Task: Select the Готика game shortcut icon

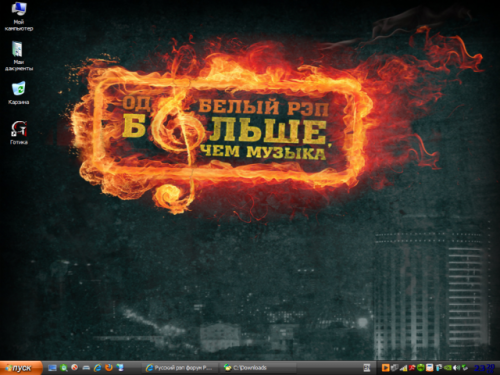Action: pyautogui.click(x=19, y=133)
